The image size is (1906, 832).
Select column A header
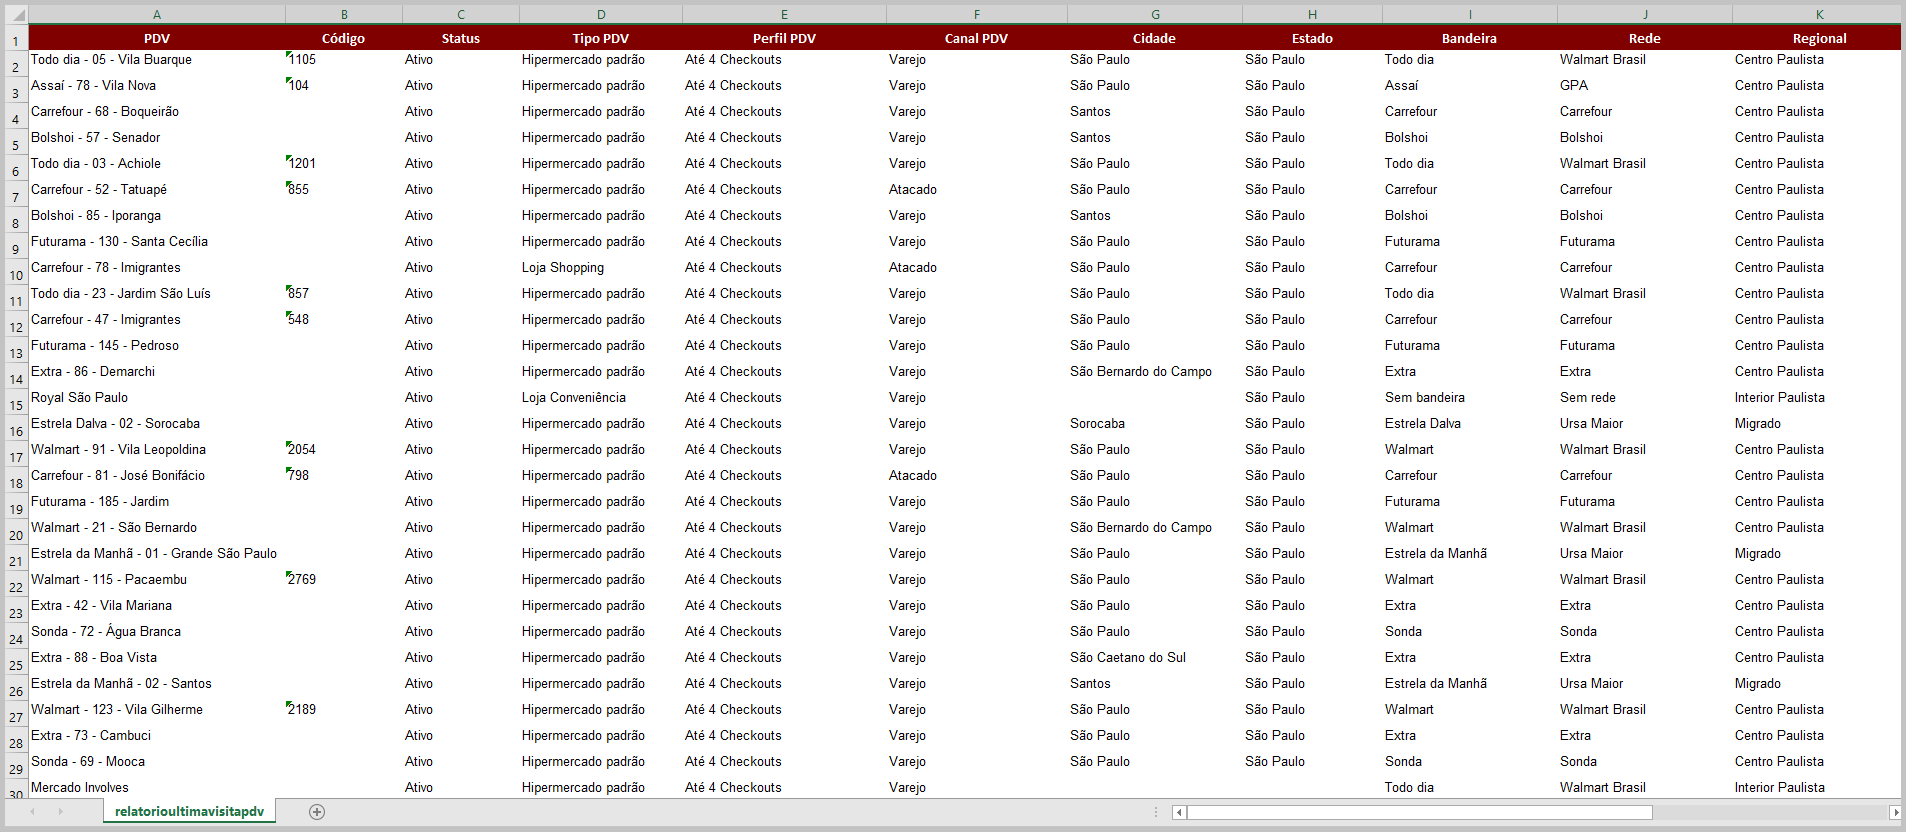point(157,14)
